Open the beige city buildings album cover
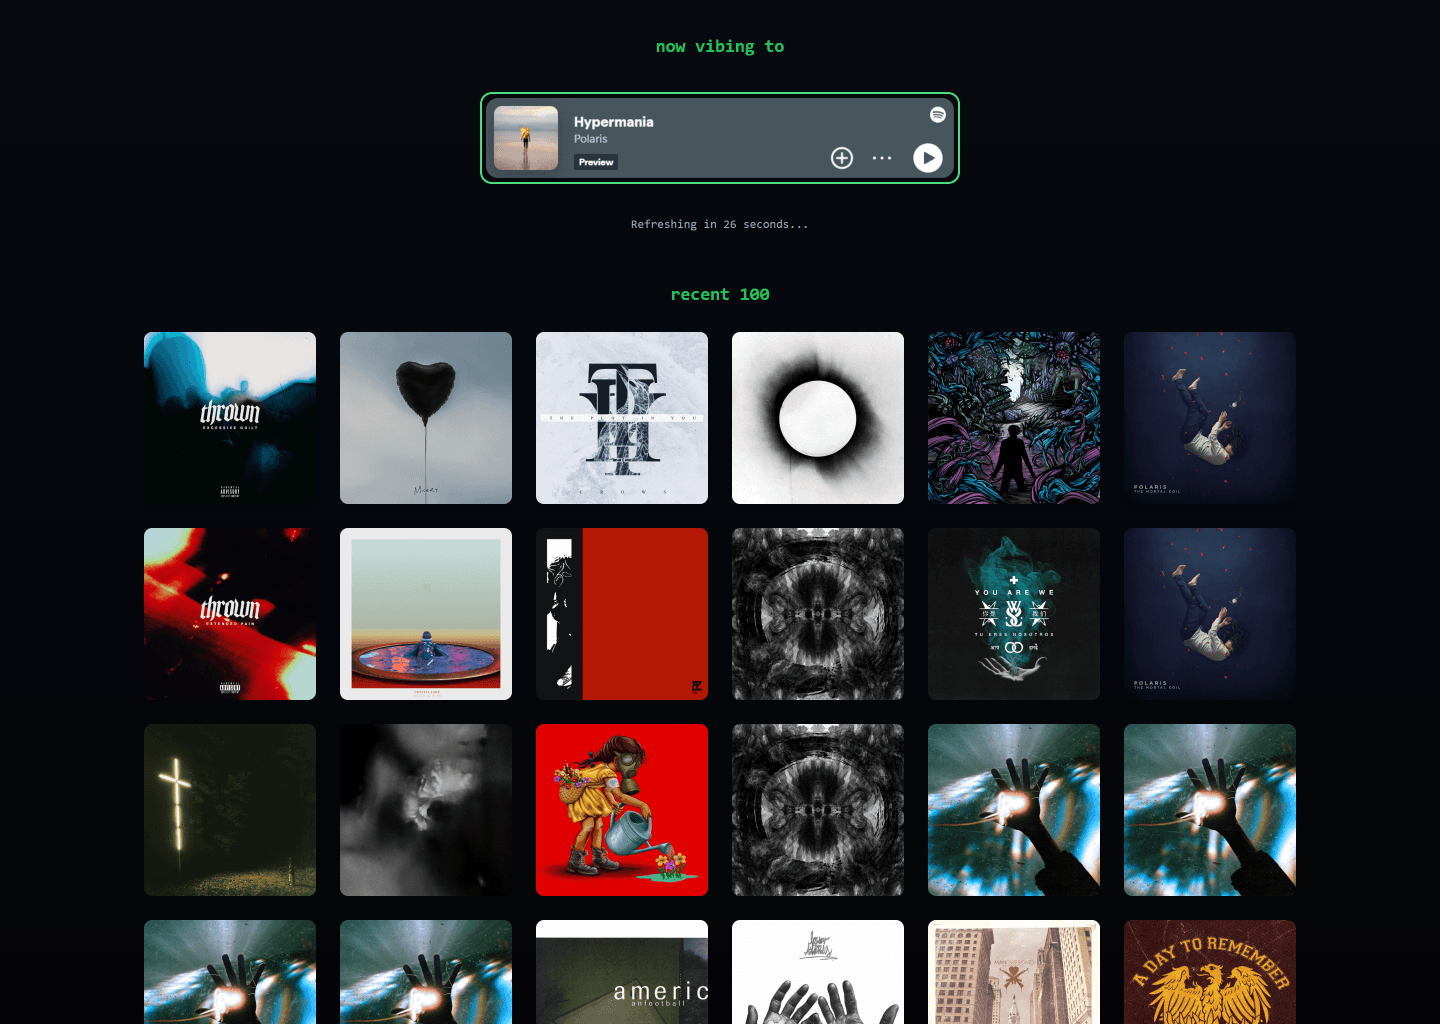Viewport: 1440px width, 1024px height. (x=1014, y=972)
